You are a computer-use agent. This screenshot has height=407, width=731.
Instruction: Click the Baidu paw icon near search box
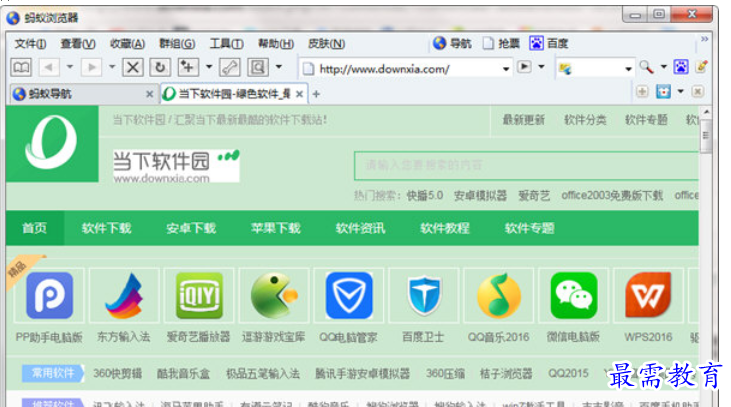[x=681, y=67]
